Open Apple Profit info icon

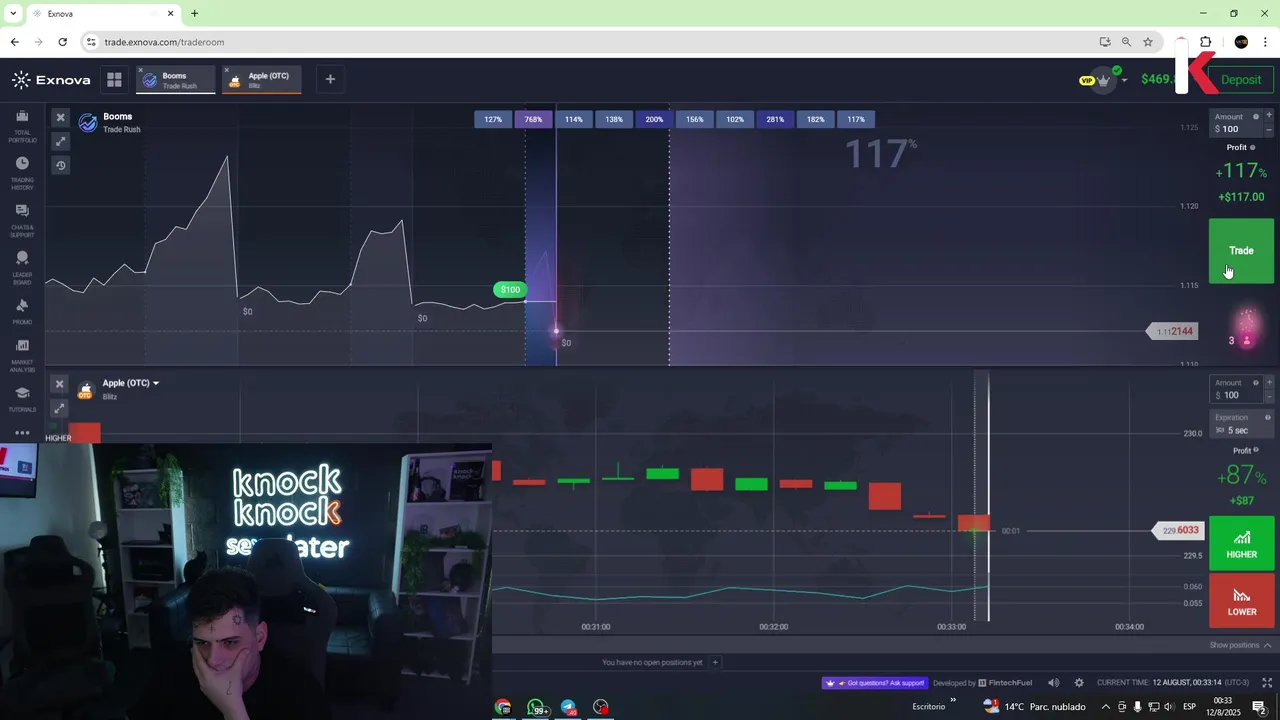[x=1258, y=451]
